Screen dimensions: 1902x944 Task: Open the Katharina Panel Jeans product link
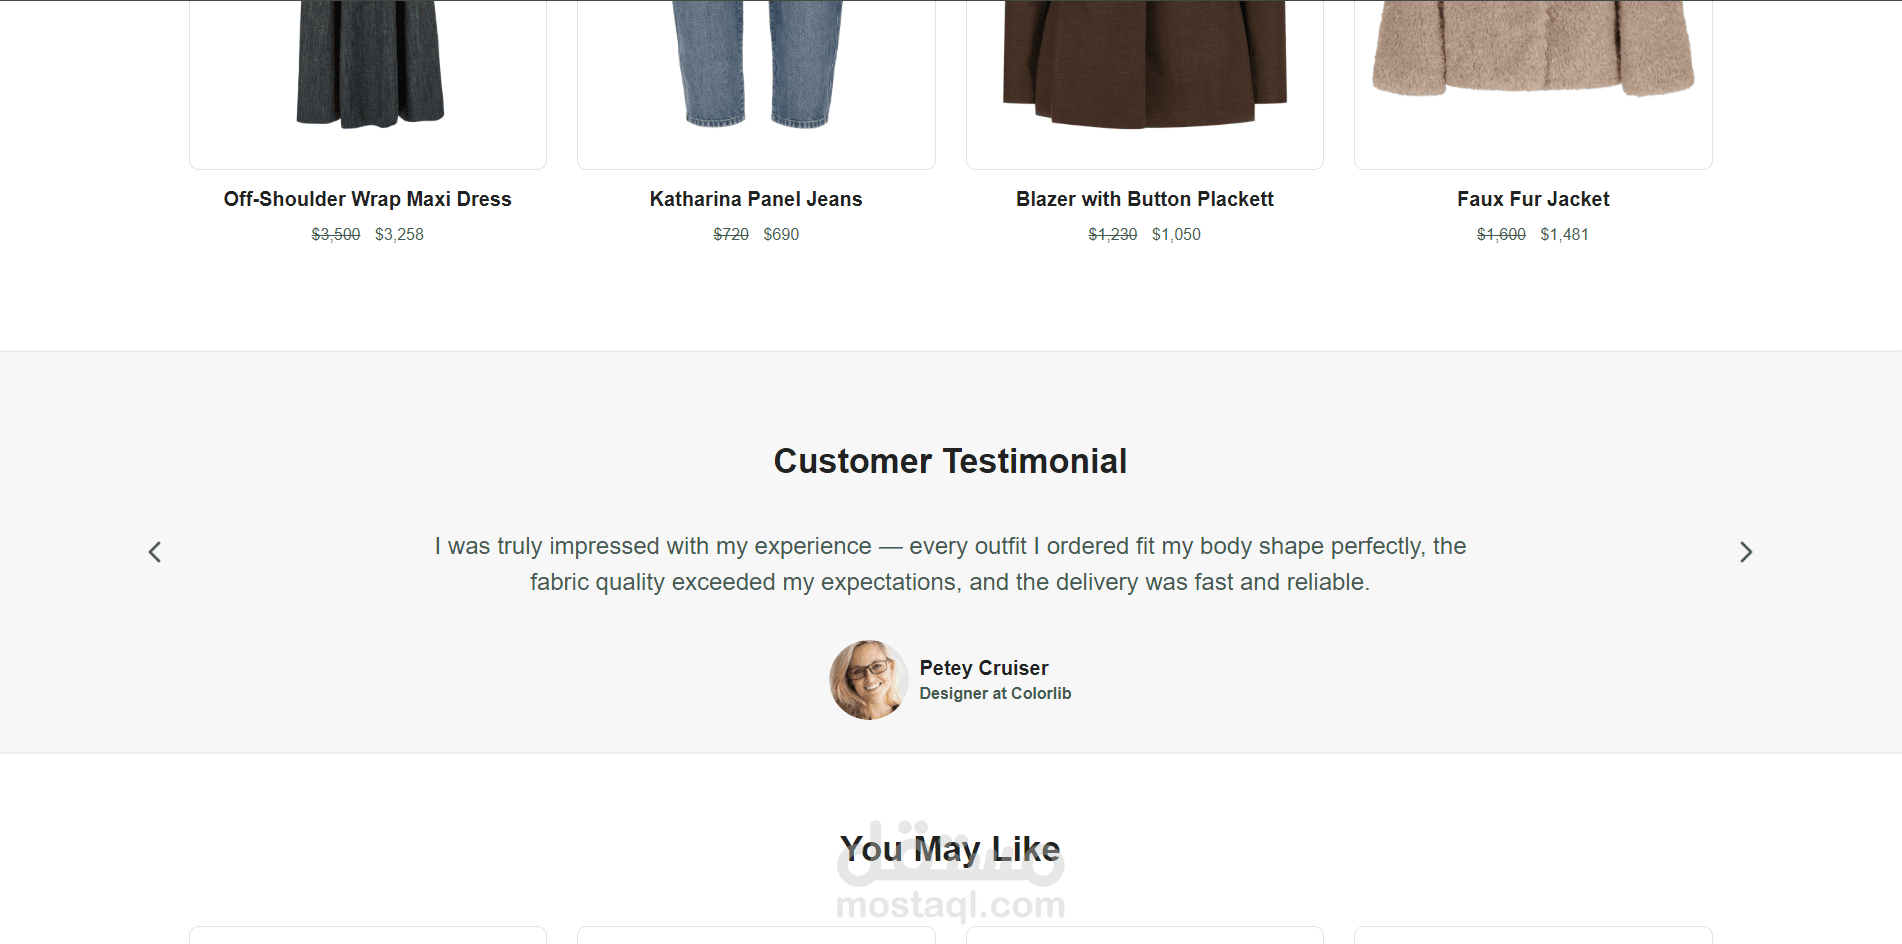click(756, 199)
